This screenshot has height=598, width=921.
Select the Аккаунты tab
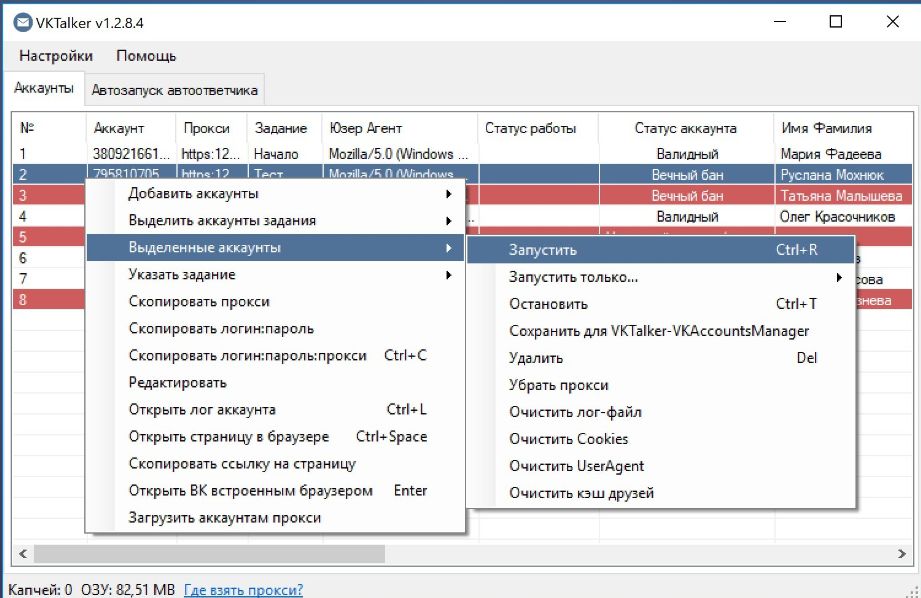coord(44,88)
